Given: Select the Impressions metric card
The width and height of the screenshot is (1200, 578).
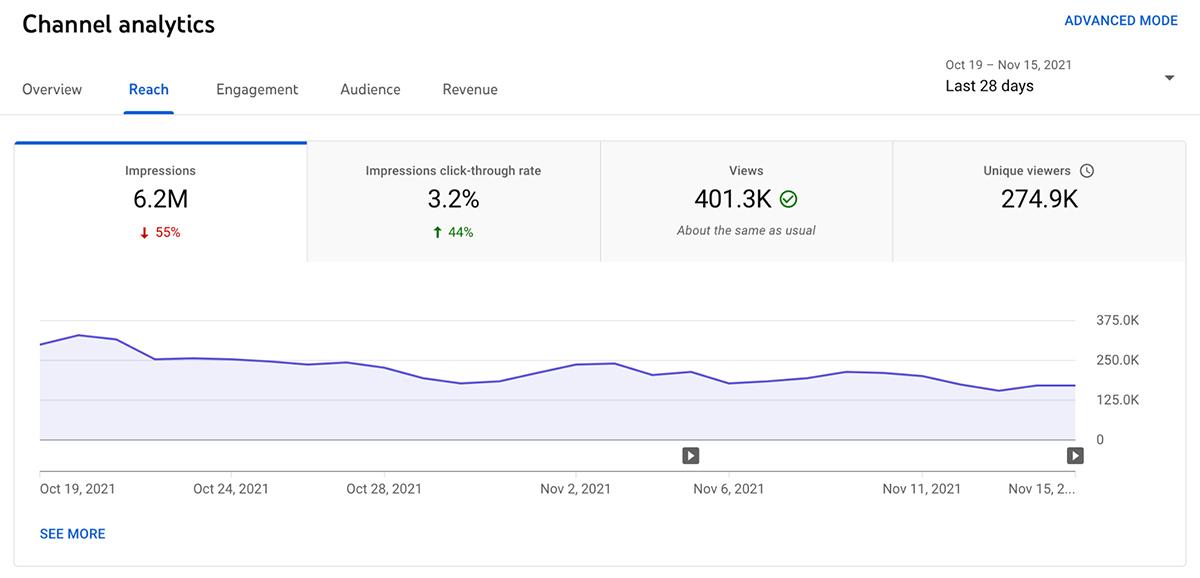Looking at the screenshot, I should coord(160,198).
